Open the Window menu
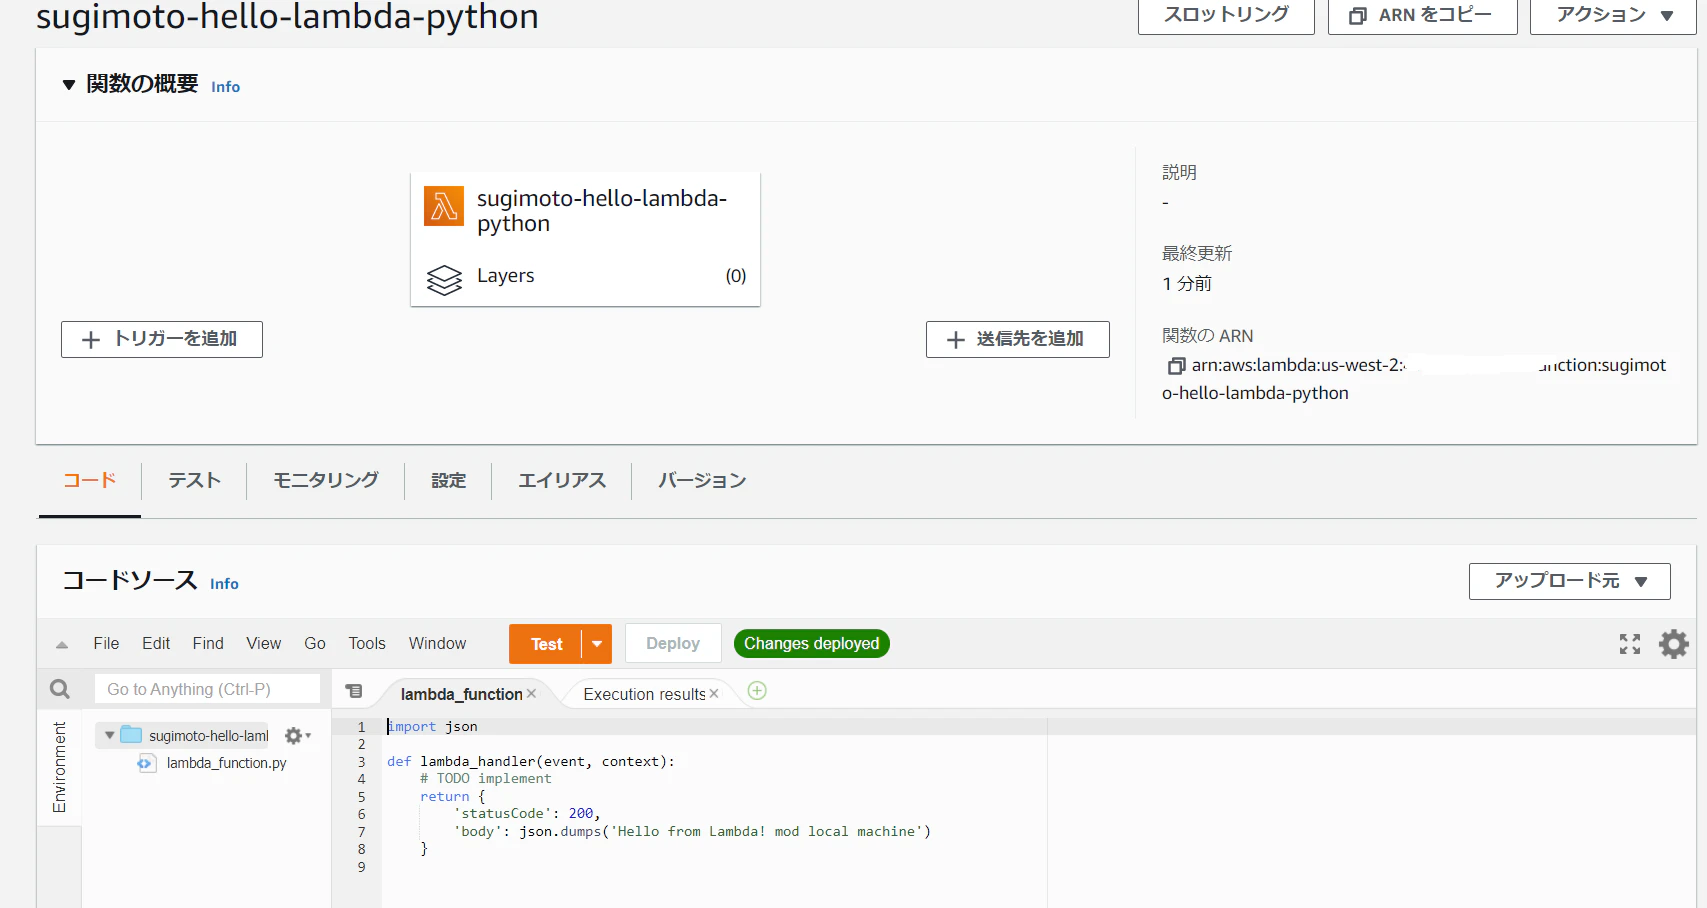The height and width of the screenshot is (908, 1707). click(x=437, y=644)
